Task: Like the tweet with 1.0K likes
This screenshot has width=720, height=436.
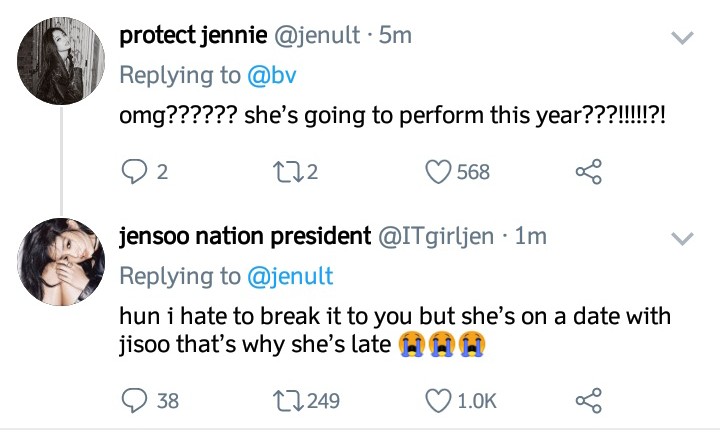Action: (x=440, y=401)
